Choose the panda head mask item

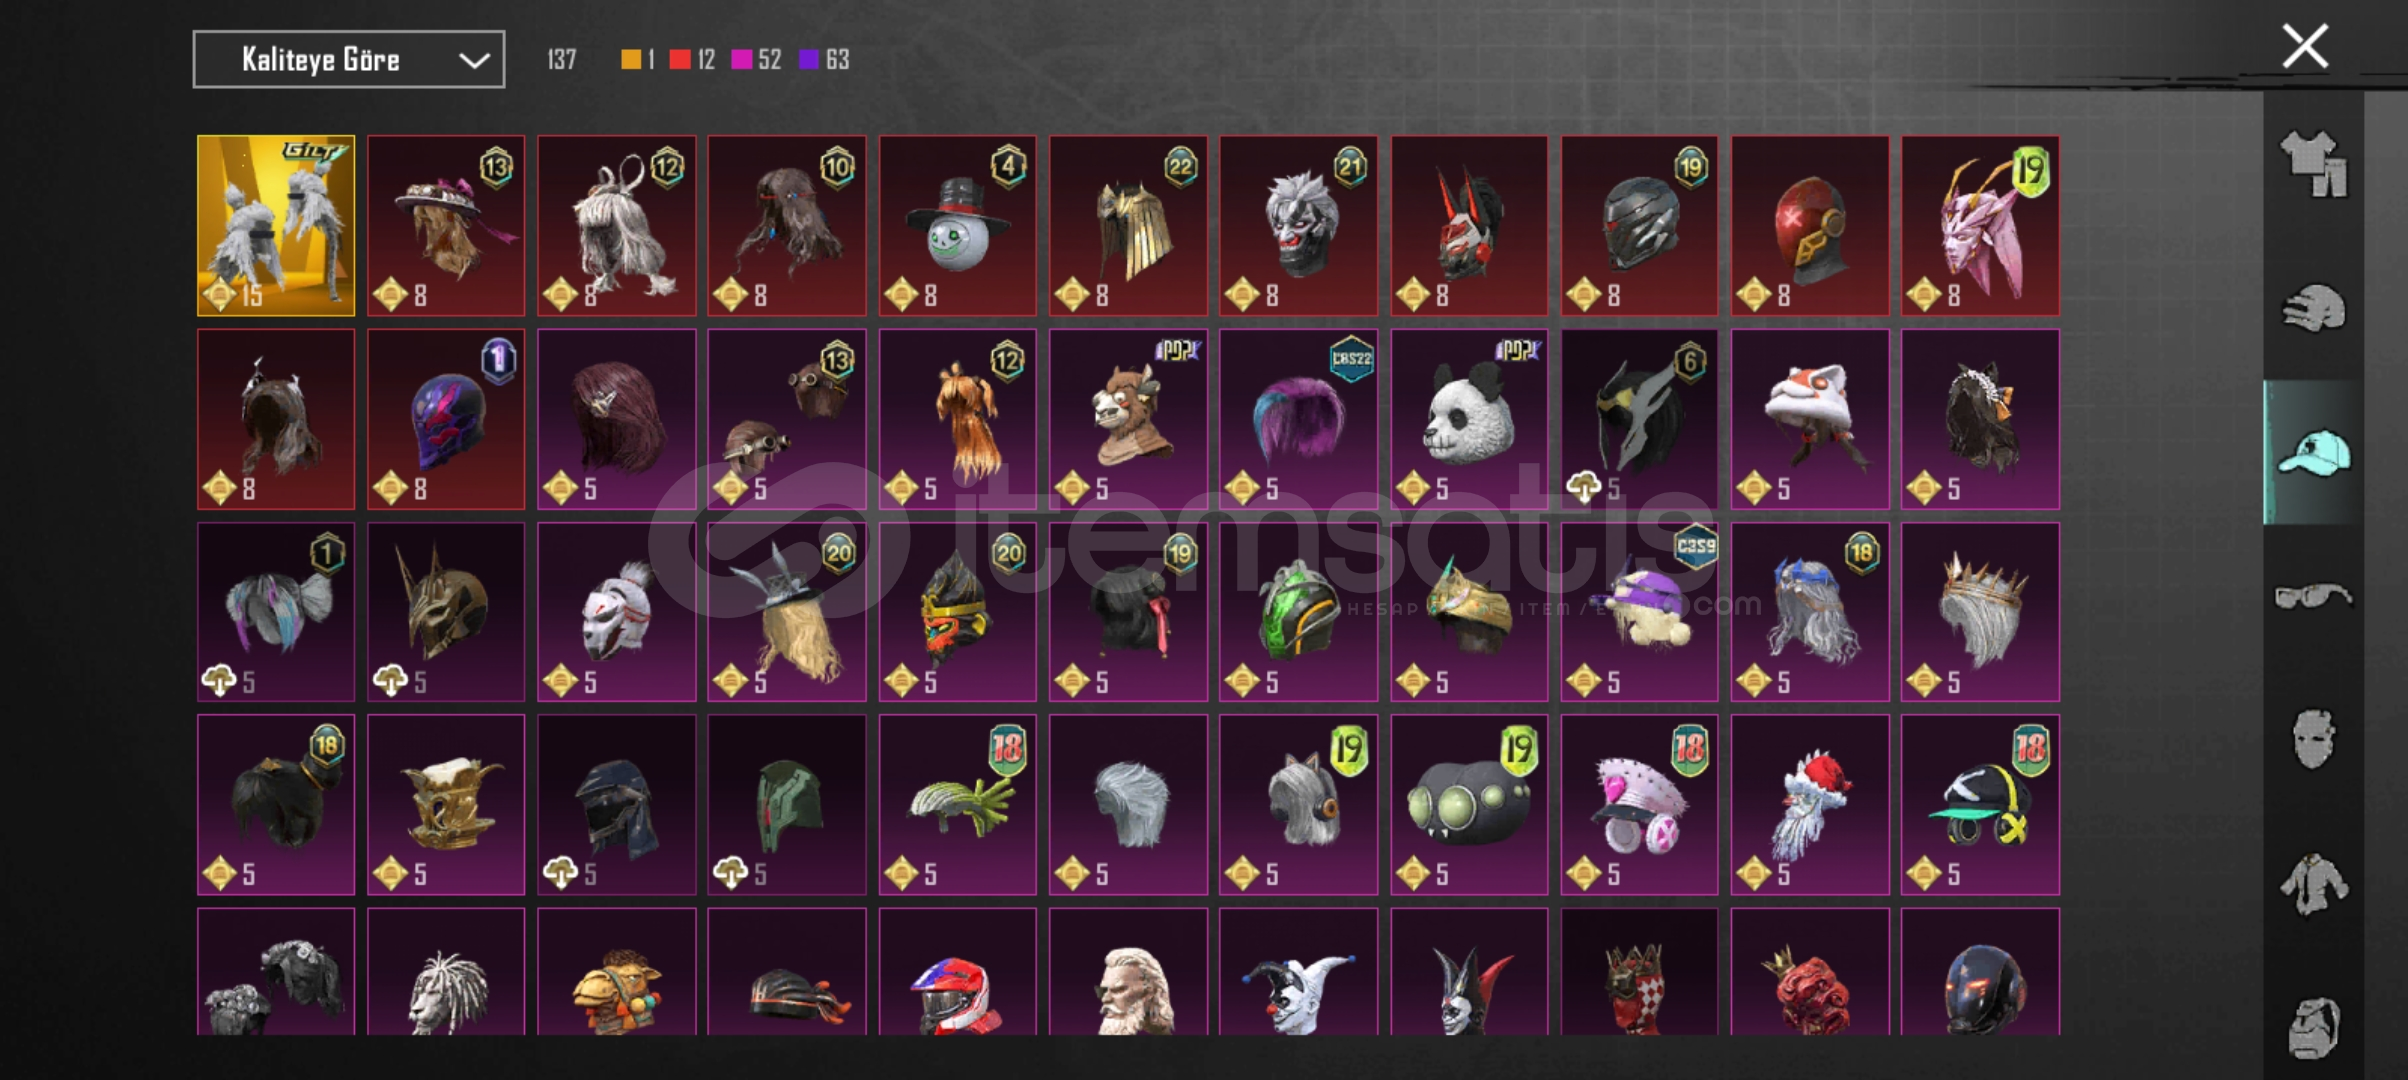1469,419
